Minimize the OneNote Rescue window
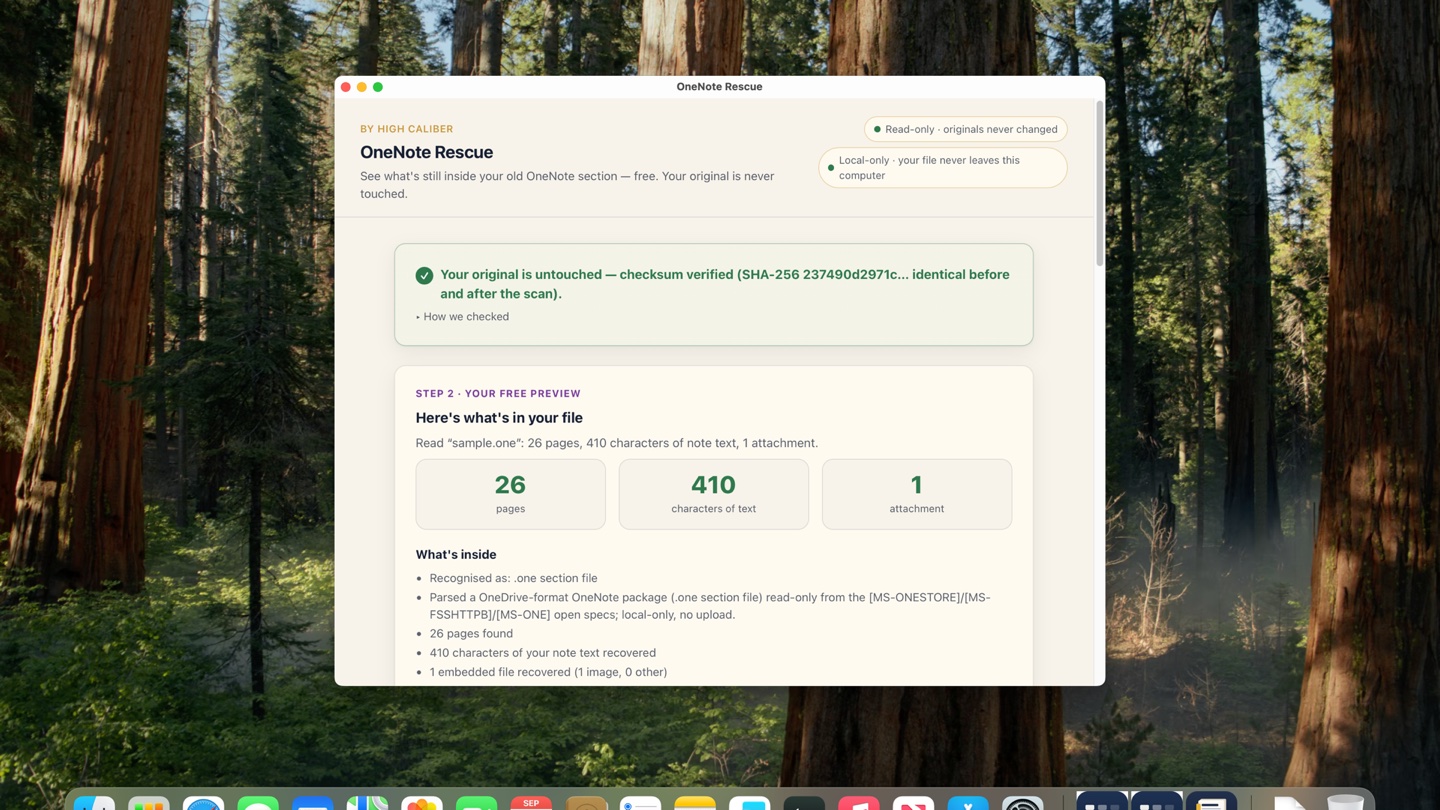The height and width of the screenshot is (810, 1440). pyautogui.click(x=362, y=87)
